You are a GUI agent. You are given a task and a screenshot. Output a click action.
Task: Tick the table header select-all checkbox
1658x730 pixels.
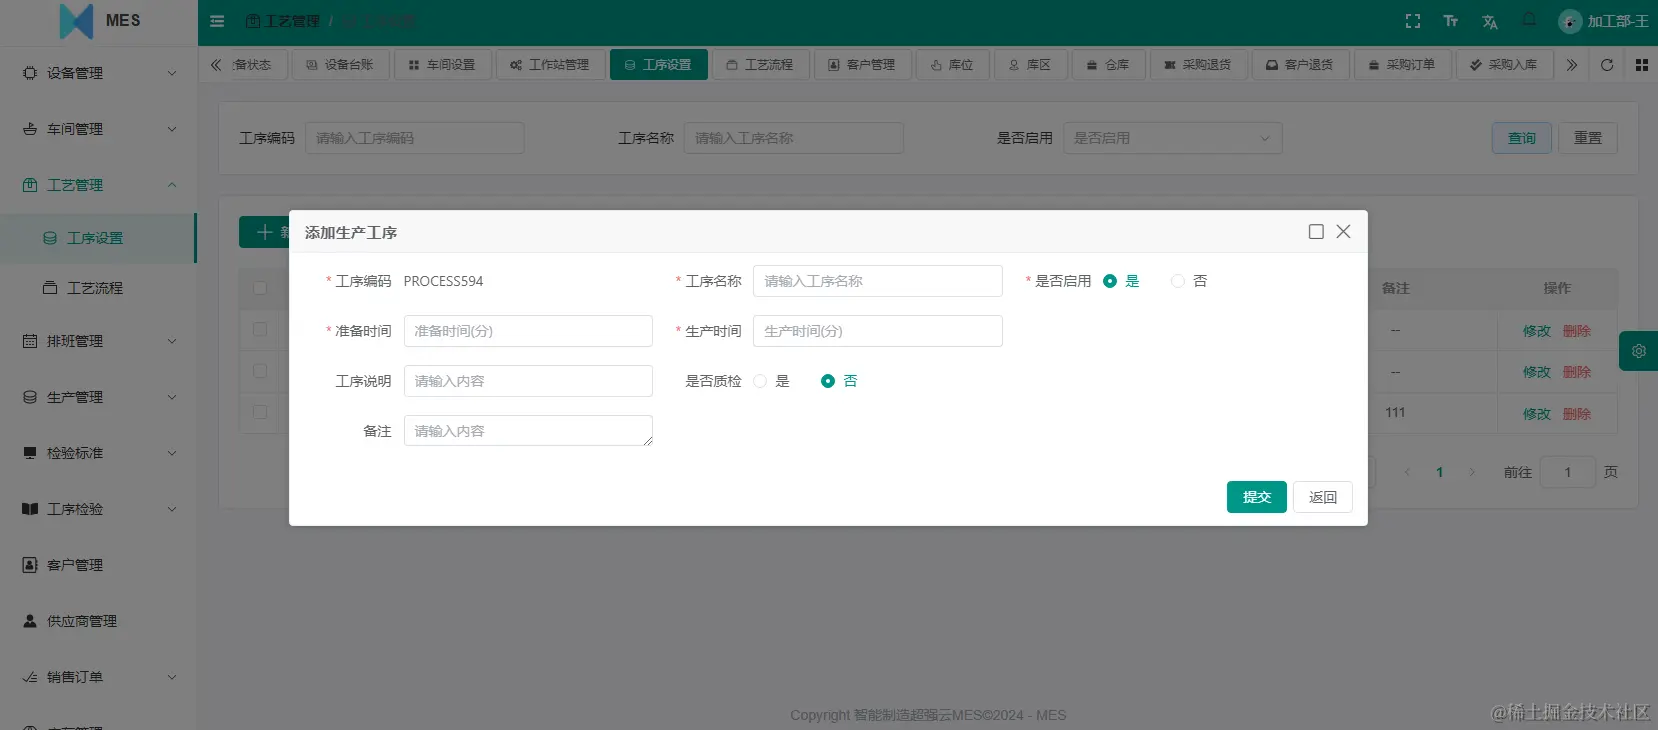pos(260,288)
